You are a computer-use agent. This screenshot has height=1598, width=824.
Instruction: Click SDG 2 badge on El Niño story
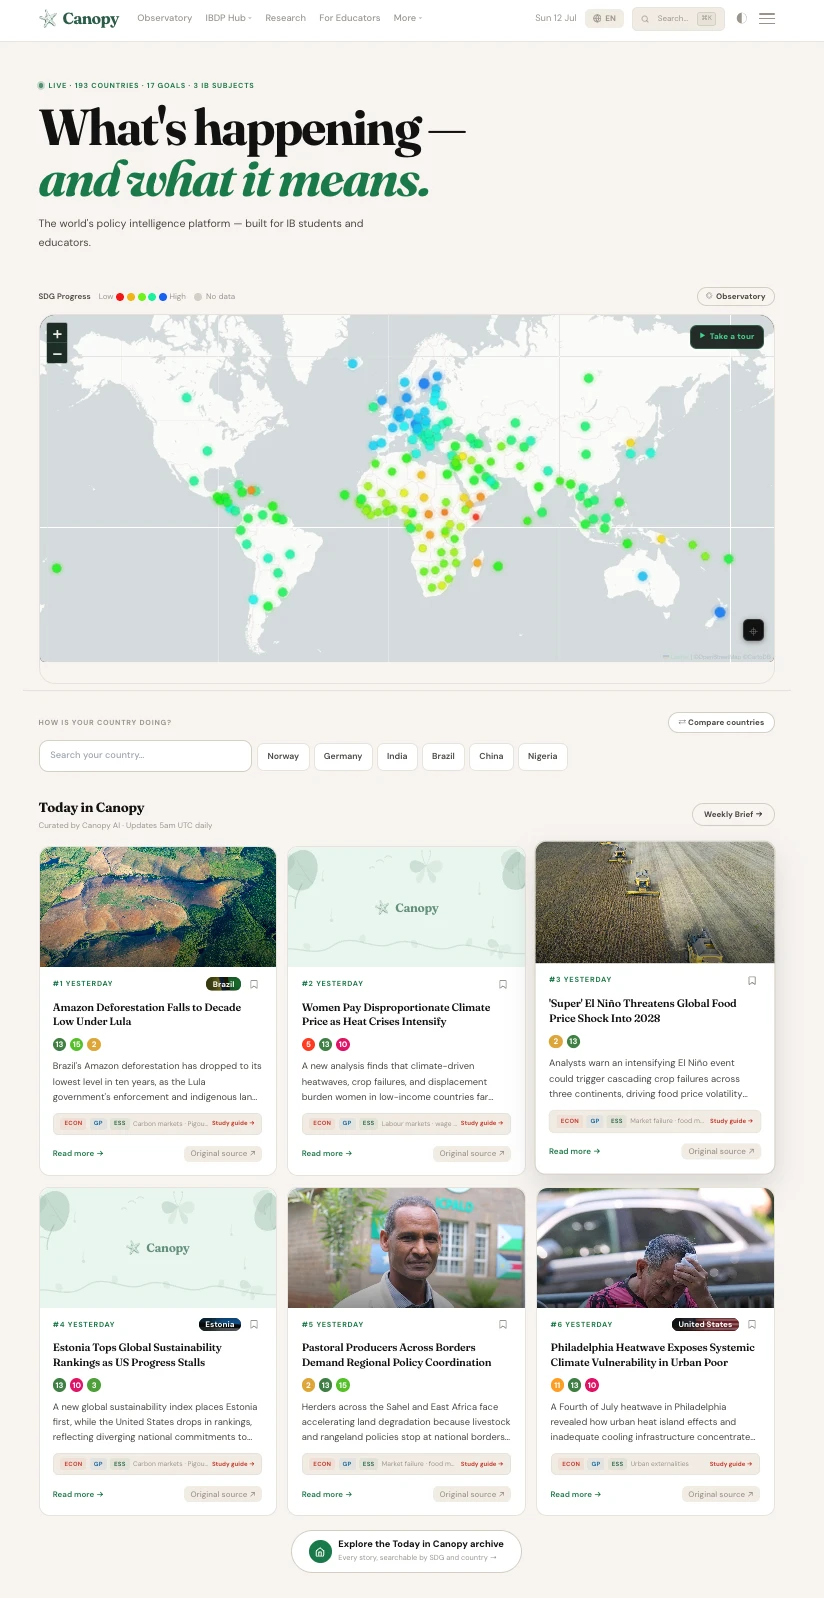556,1041
